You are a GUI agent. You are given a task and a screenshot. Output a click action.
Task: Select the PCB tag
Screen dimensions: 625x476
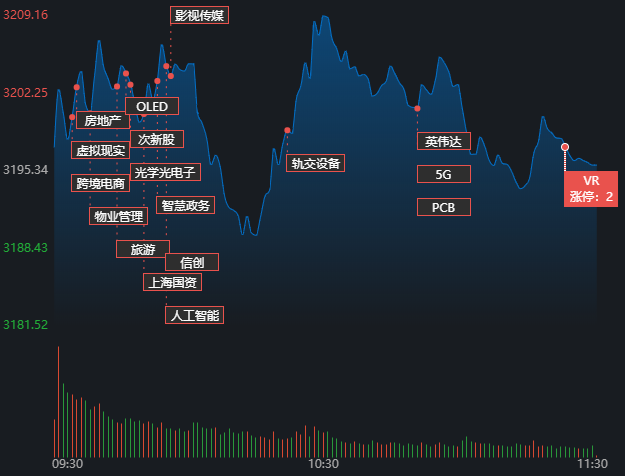pyautogui.click(x=443, y=207)
